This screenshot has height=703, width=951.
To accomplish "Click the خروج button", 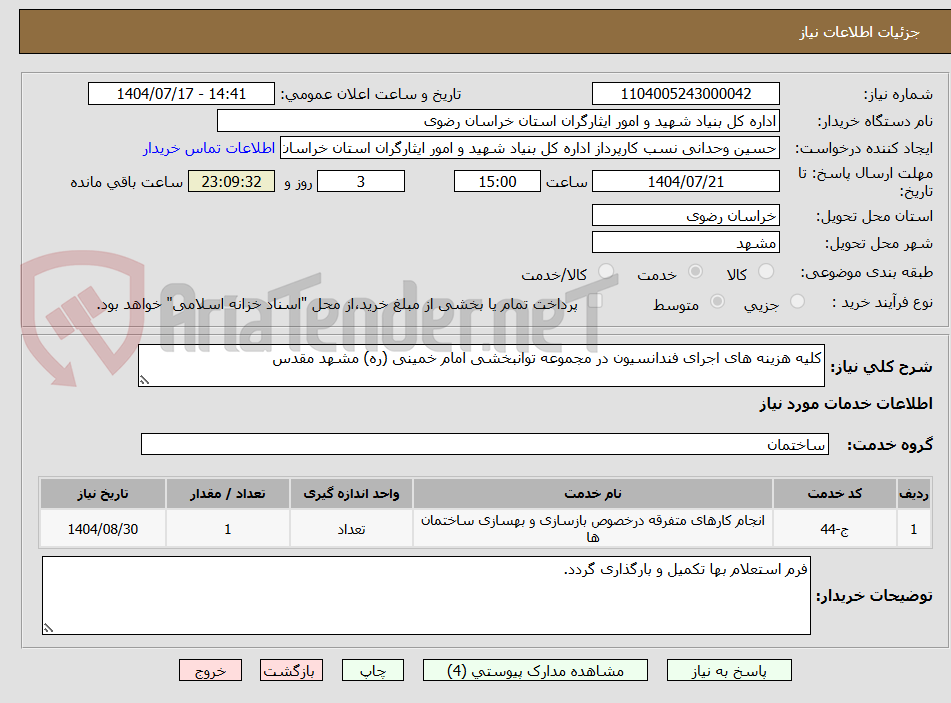I will coord(210,670).
